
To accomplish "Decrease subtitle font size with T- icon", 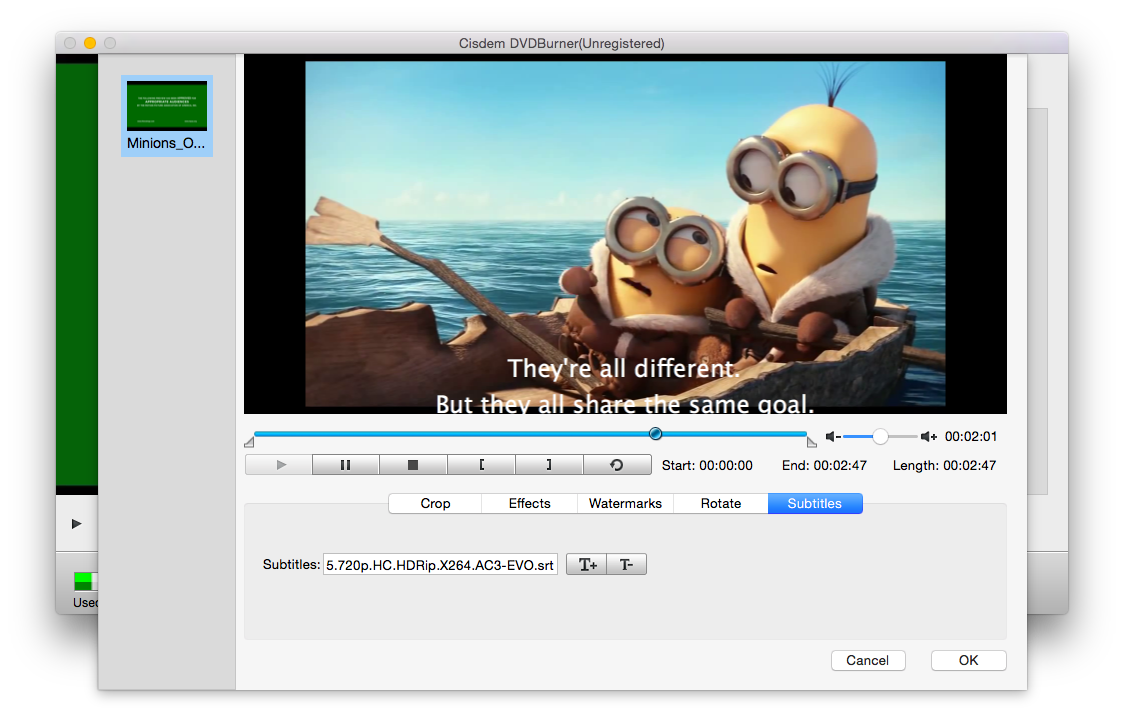I will point(627,563).
